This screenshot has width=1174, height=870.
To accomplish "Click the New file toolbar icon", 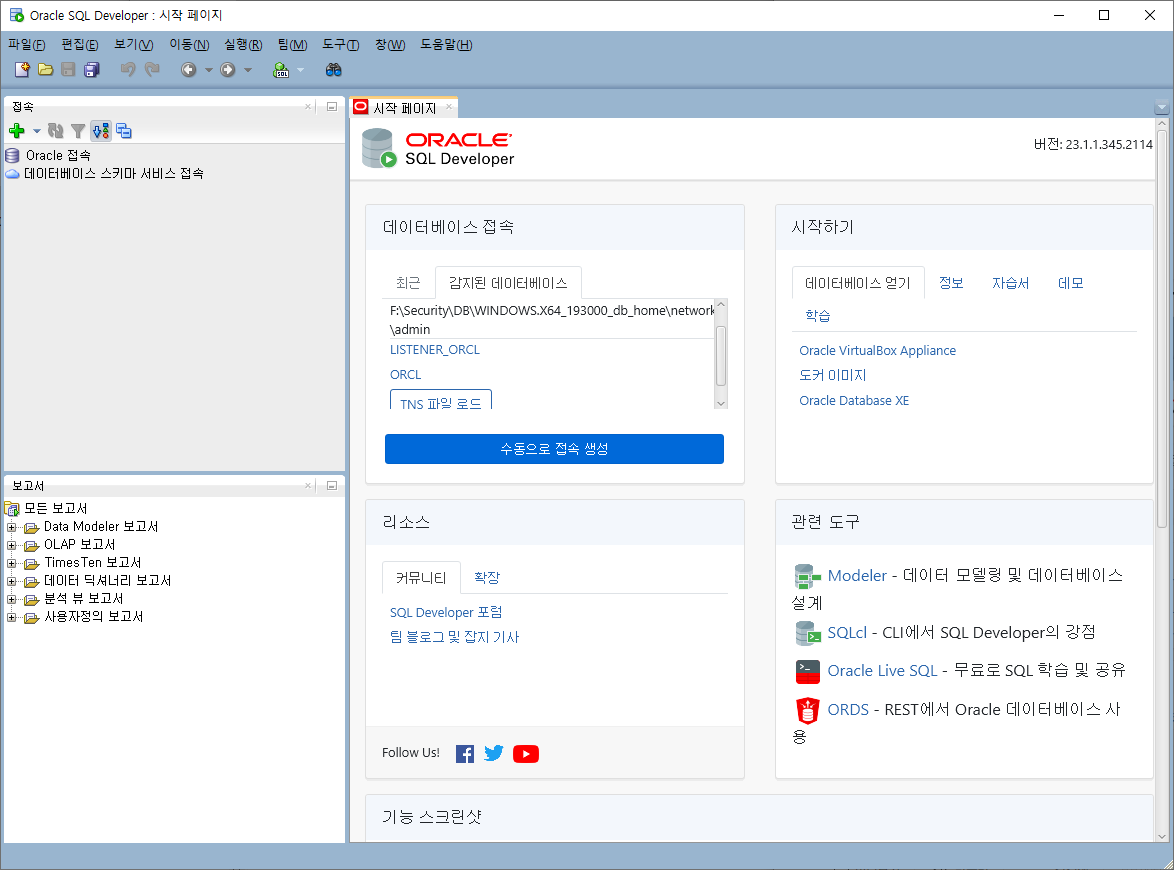I will 22,70.
